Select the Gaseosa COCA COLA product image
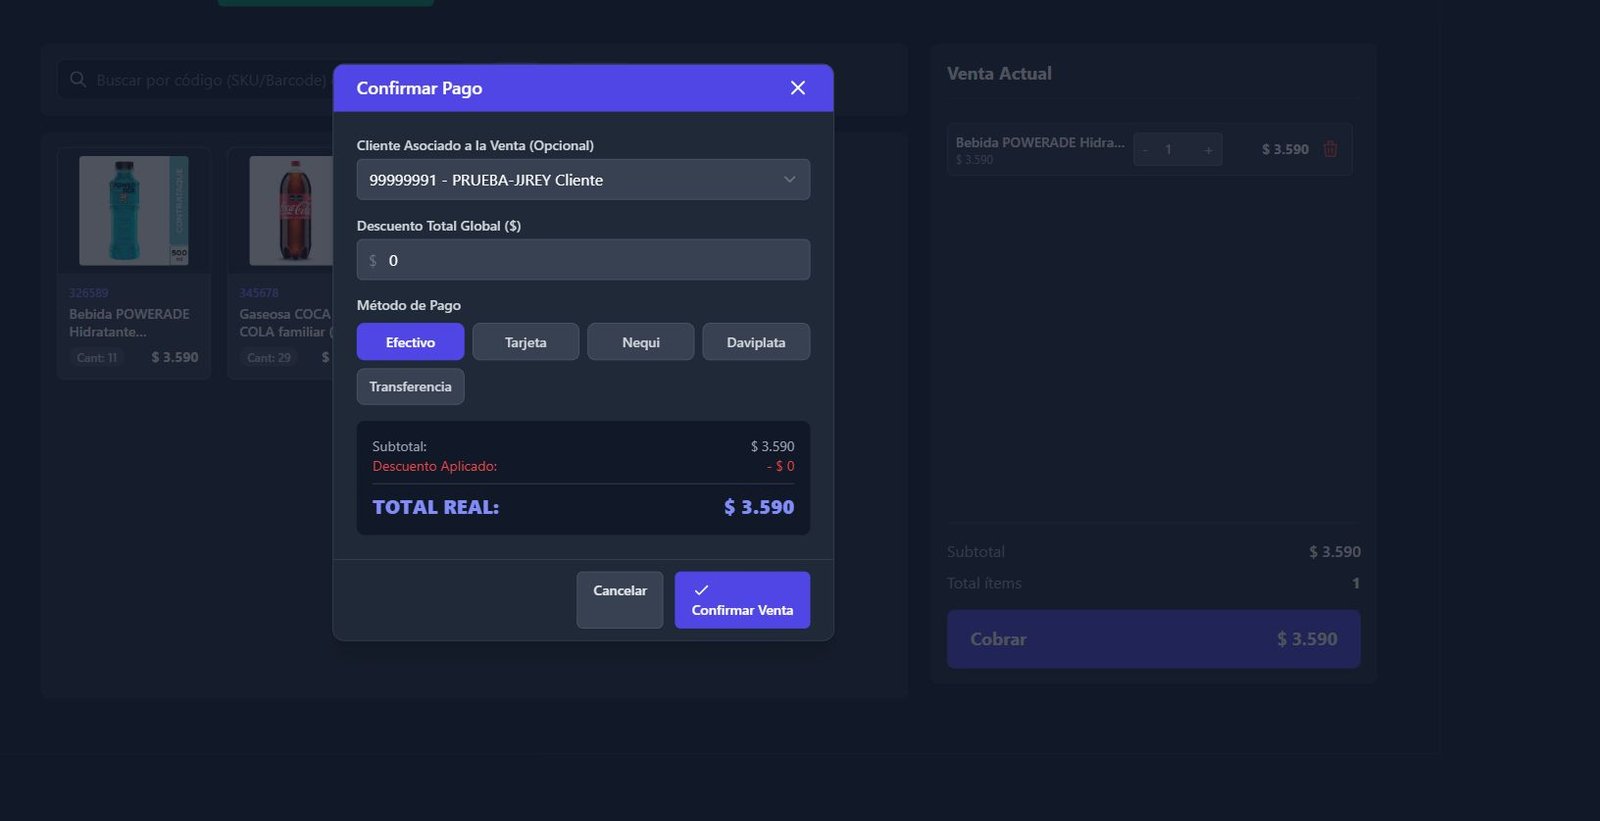This screenshot has width=1600, height=821. 292,211
